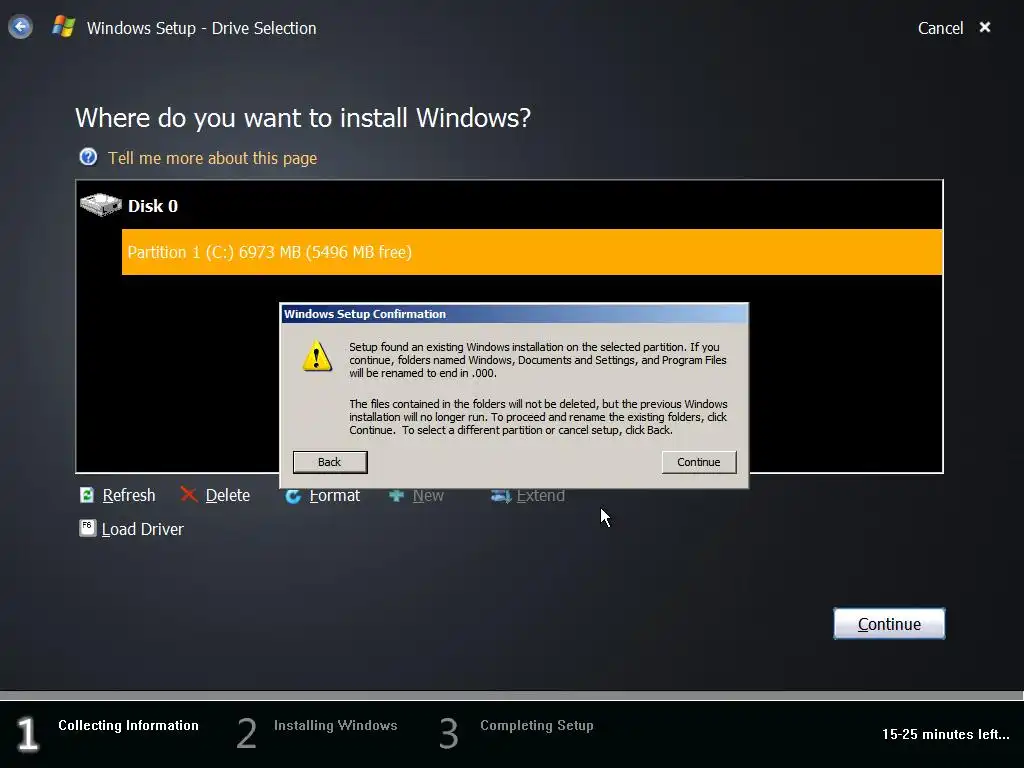Click Continue in the confirmation dialog
The width and height of the screenshot is (1024, 768).
coord(699,462)
